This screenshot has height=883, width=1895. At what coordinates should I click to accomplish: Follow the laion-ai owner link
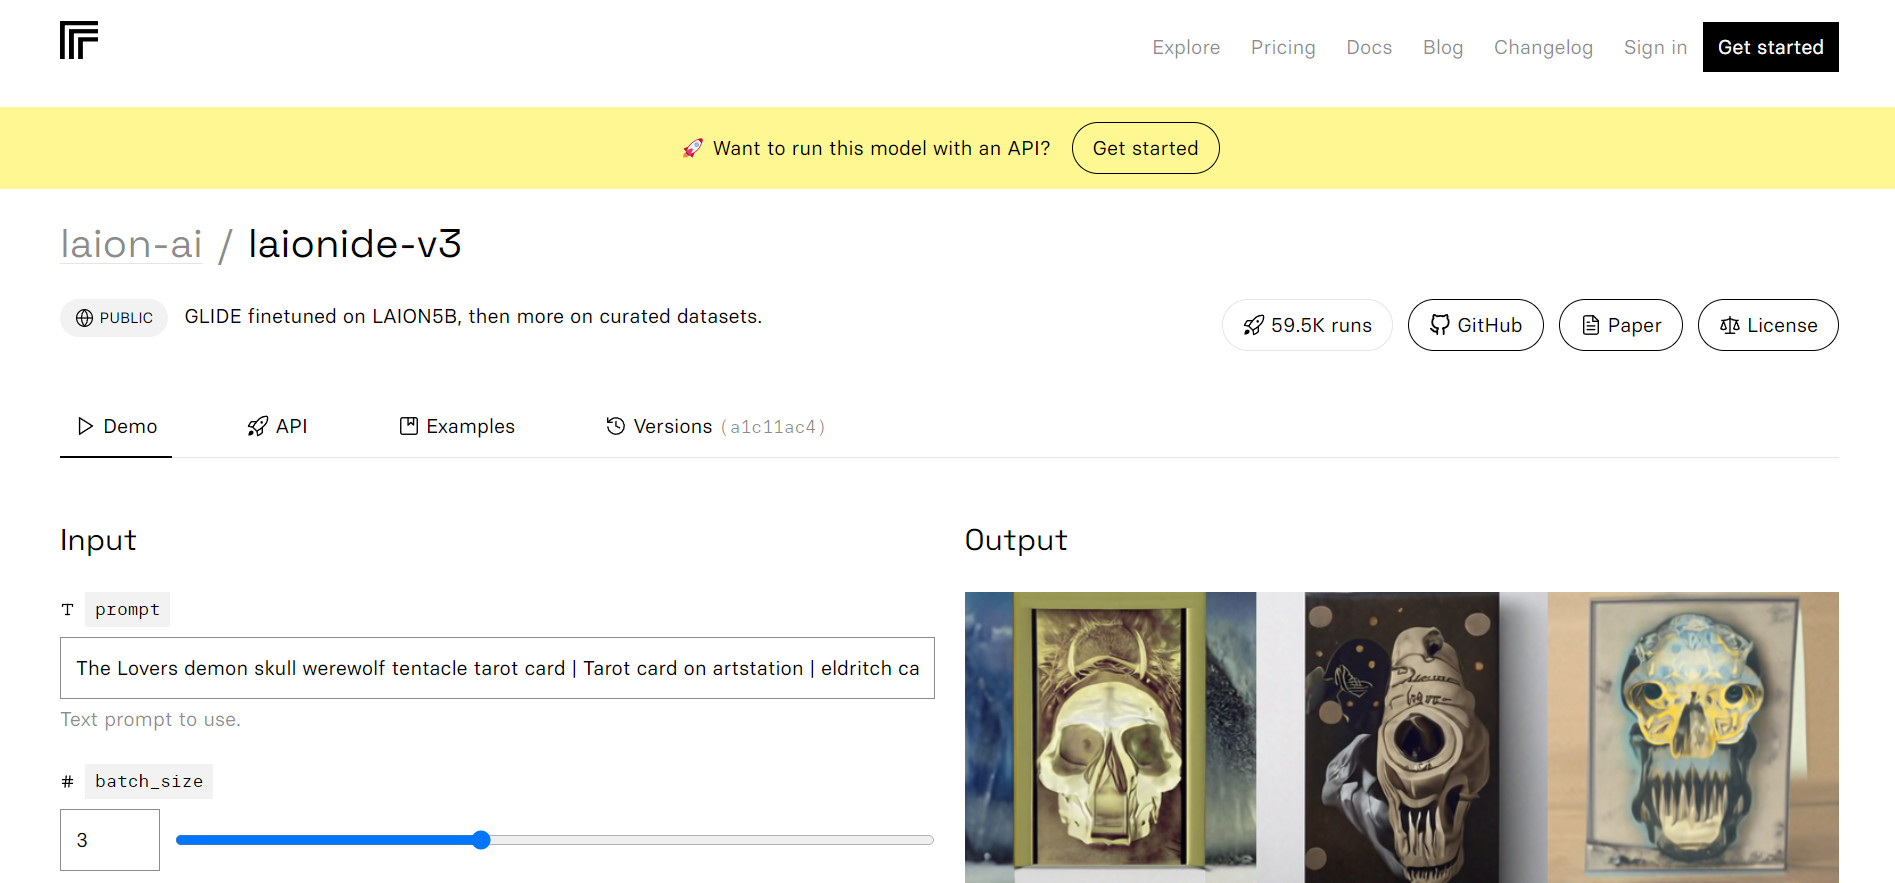click(131, 244)
